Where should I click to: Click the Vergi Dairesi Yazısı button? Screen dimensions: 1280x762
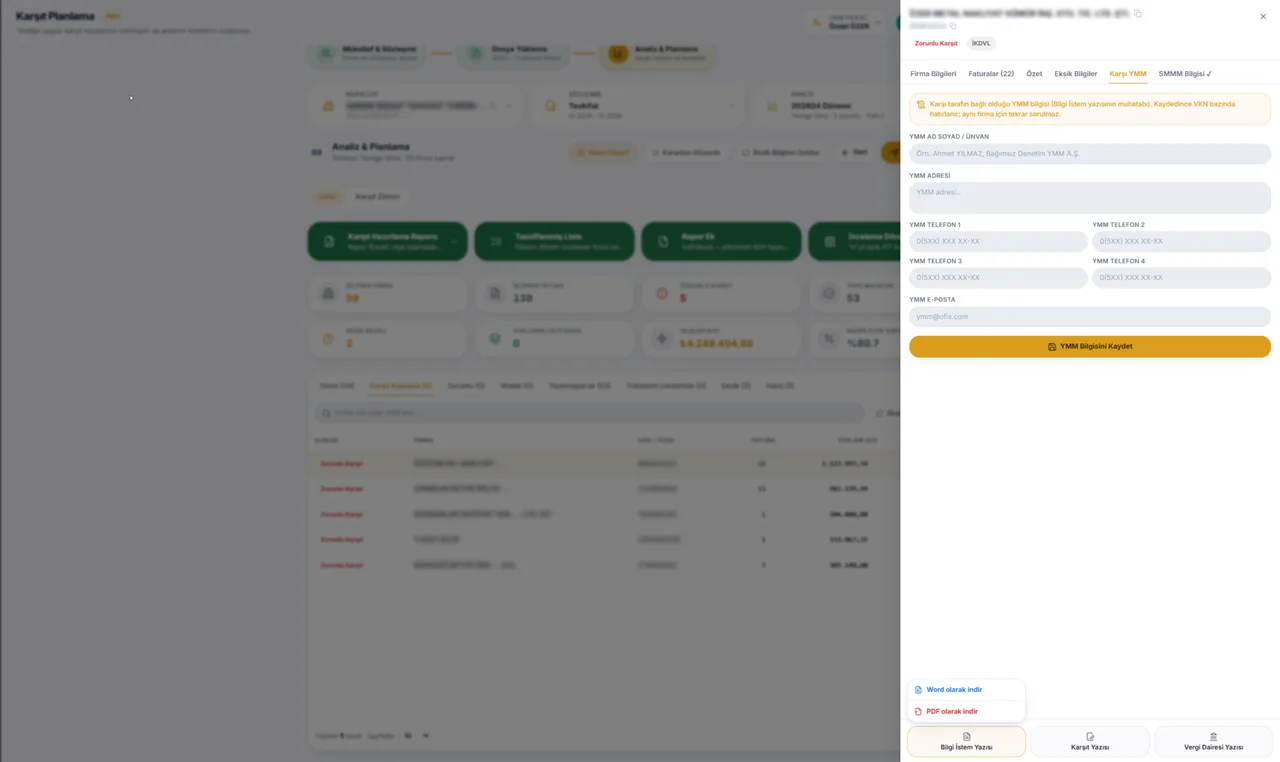tap(1213, 741)
